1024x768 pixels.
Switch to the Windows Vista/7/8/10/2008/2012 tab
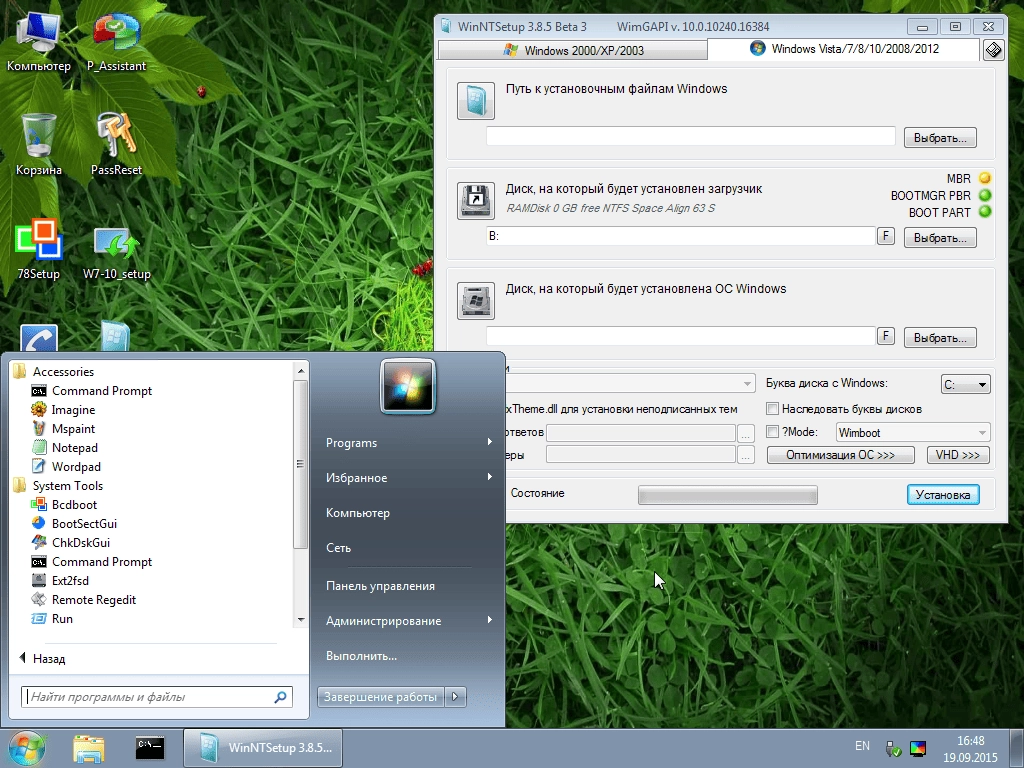pos(844,49)
